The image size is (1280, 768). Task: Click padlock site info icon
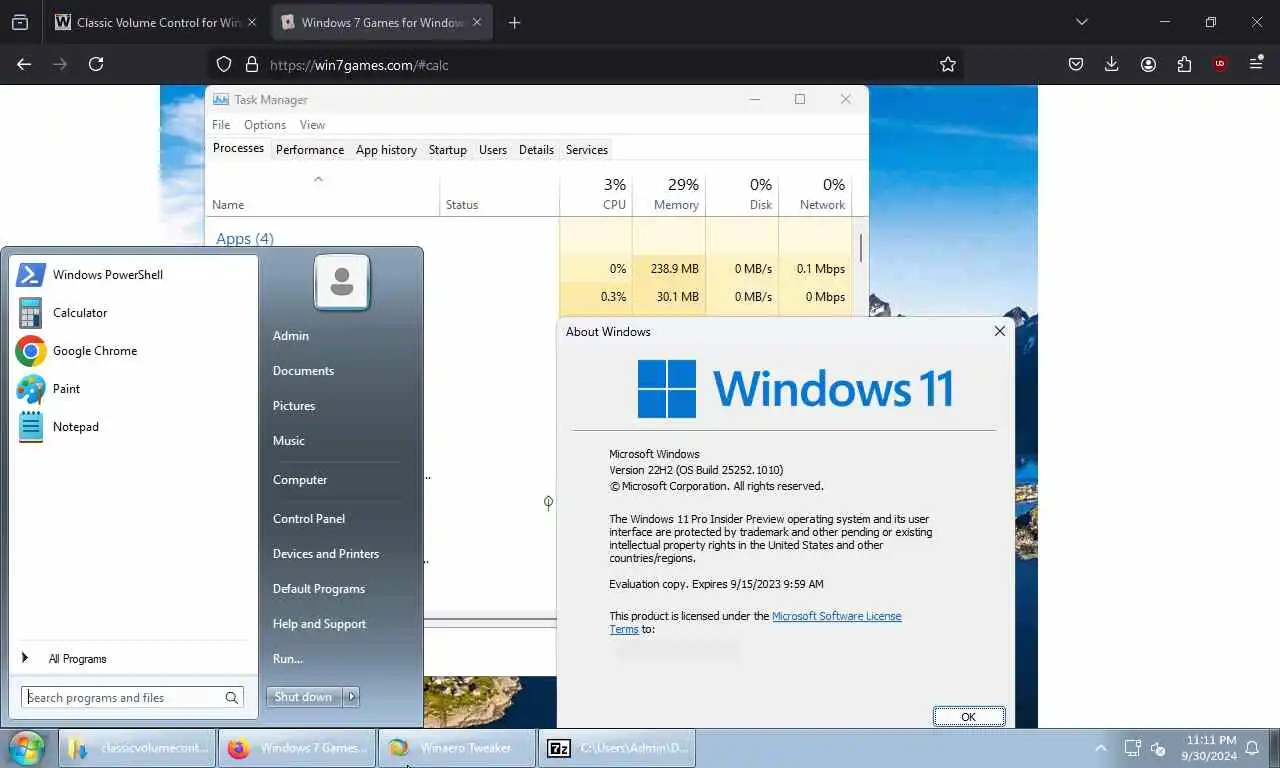[x=251, y=64]
